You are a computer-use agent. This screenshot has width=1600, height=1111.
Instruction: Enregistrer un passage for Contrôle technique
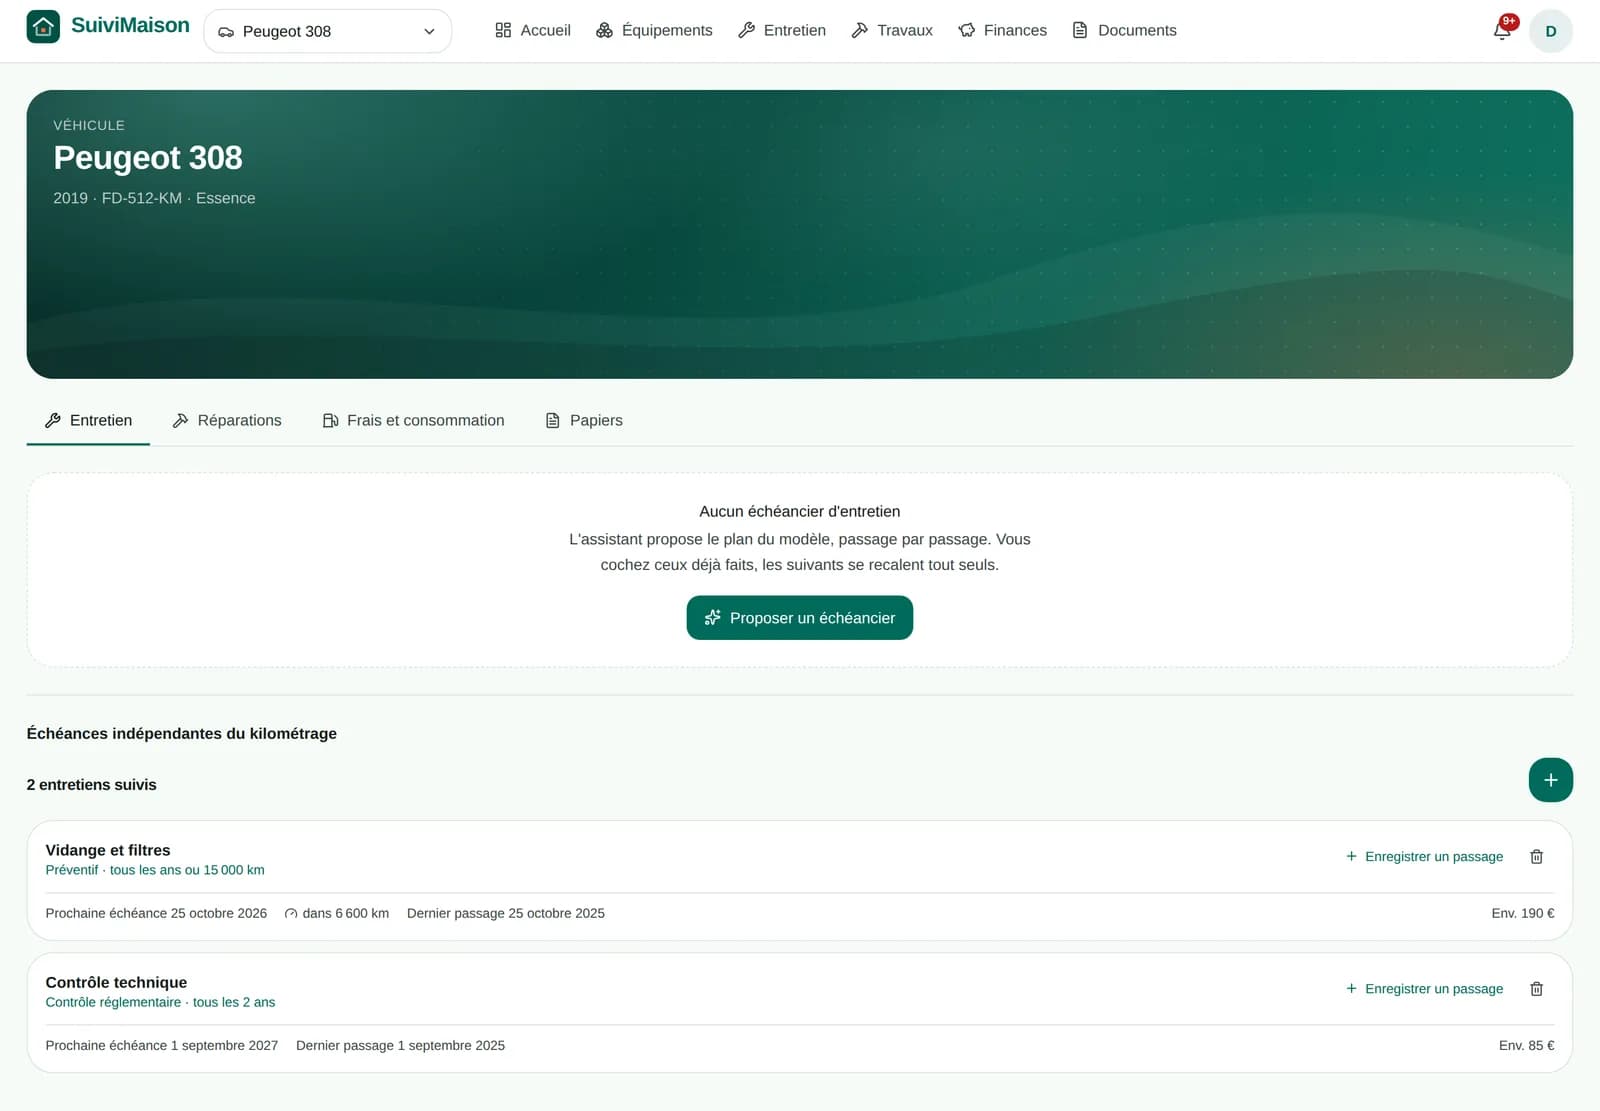(x=1424, y=988)
